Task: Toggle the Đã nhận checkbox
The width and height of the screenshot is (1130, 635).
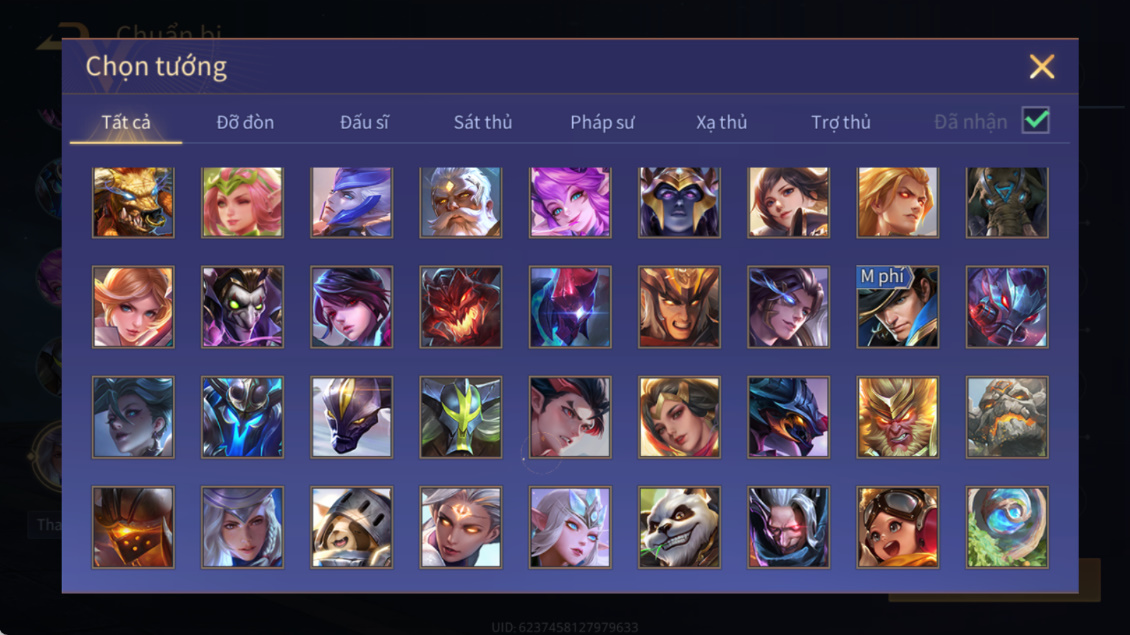Action: click(x=1036, y=120)
